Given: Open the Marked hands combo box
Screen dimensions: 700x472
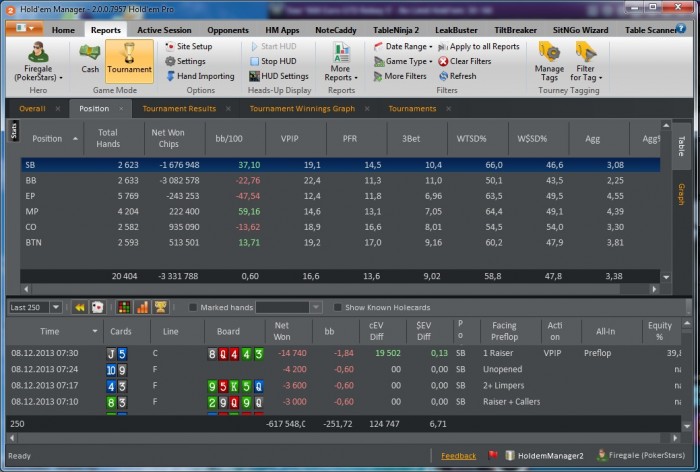Looking at the screenshot, I should [x=288, y=307].
